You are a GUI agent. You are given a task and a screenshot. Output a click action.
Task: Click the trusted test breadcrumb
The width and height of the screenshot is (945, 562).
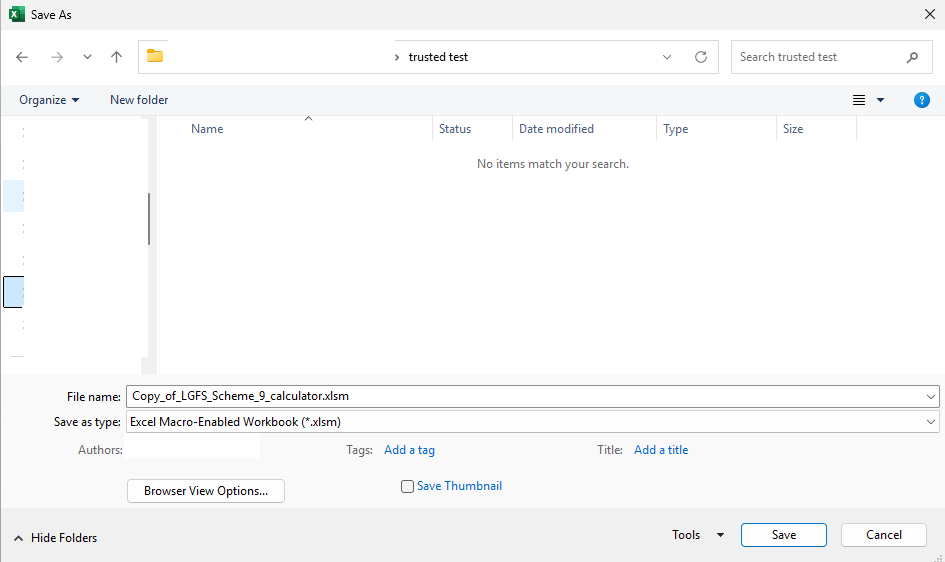click(438, 57)
